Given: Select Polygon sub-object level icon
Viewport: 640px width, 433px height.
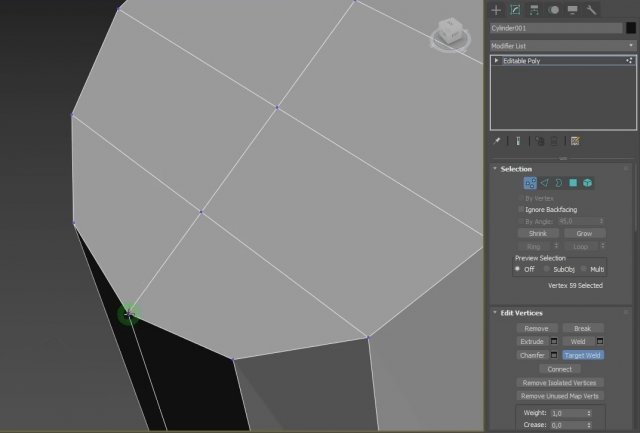Looking at the screenshot, I should (x=574, y=183).
